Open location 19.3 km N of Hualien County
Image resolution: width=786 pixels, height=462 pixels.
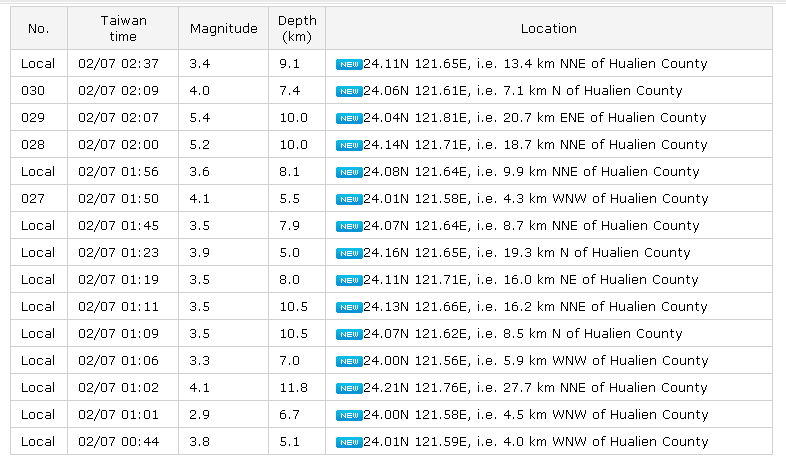(x=526, y=253)
